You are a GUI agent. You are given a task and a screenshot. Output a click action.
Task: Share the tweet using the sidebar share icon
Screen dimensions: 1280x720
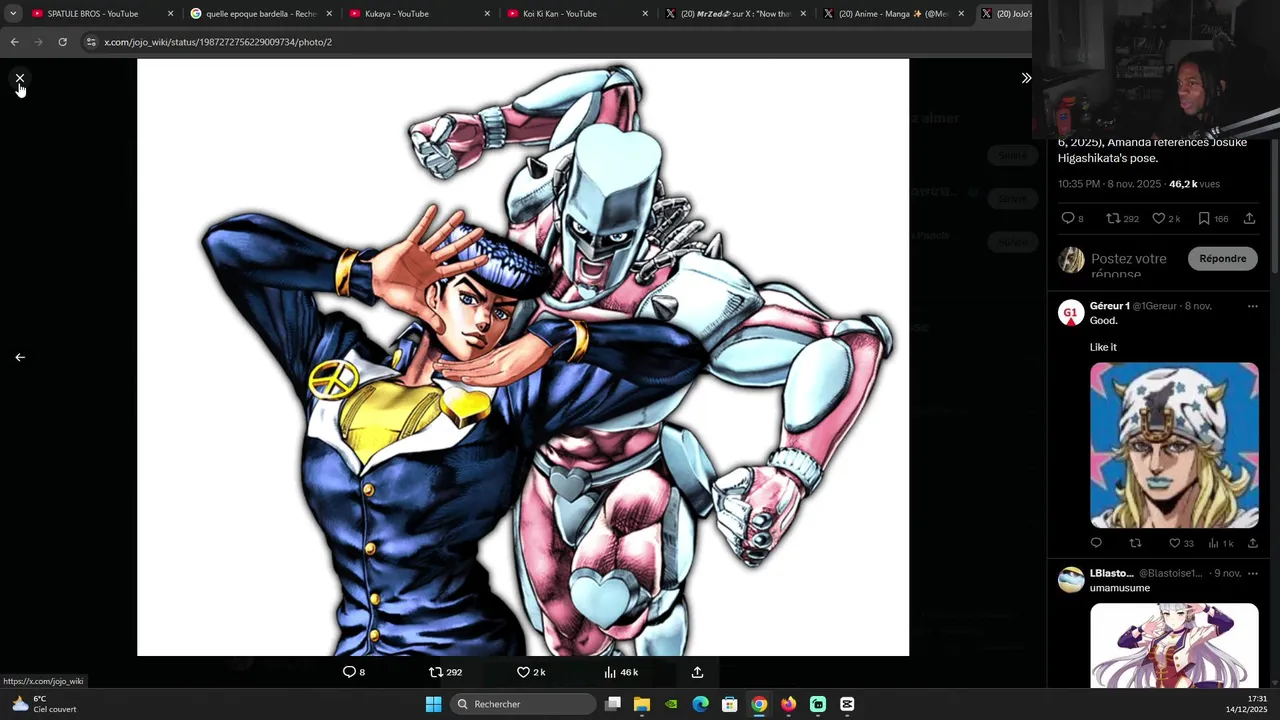pyautogui.click(x=1249, y=218)
